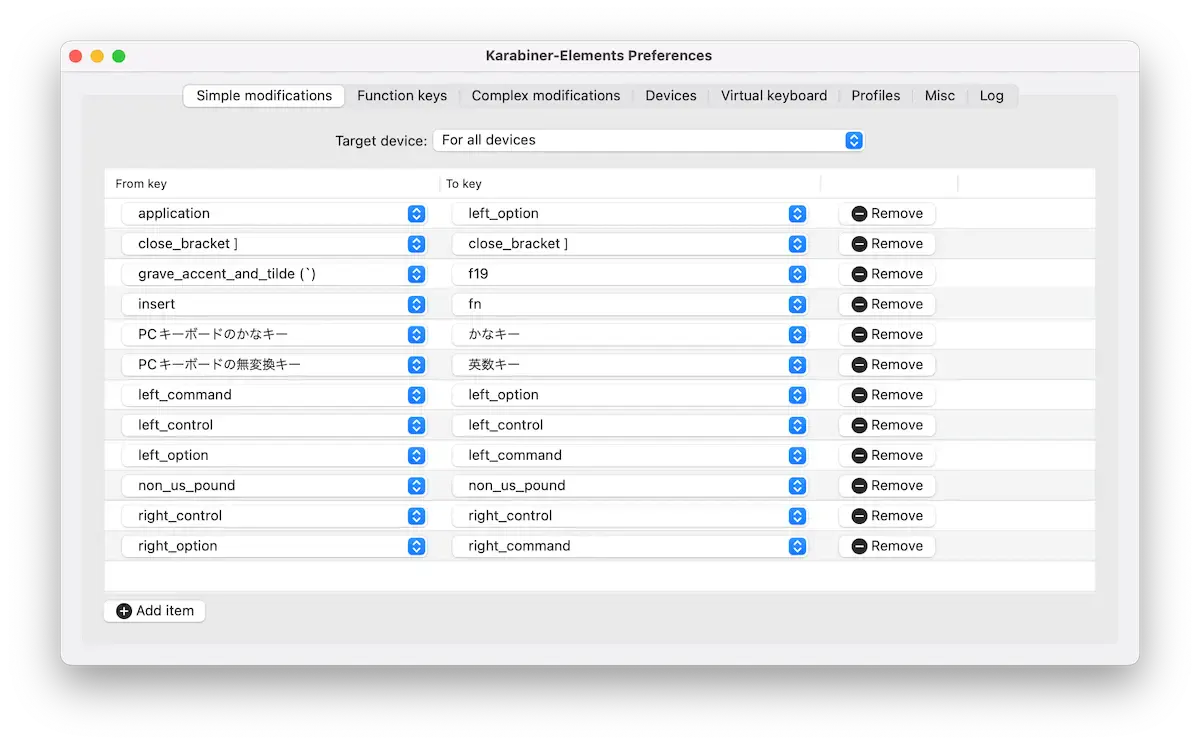Open the Virtual keyboard tab
1200x745 pixels.
coord(774,96)
